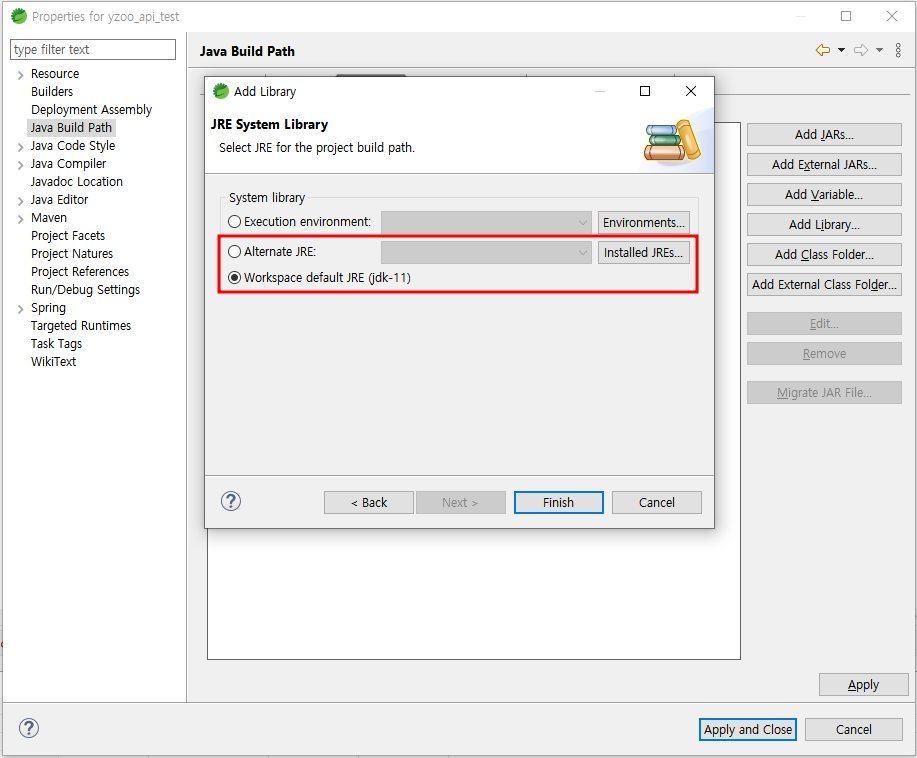Select Project Facets tree item
The width and height of the screenshot is (917, 758).
[68, 235]
